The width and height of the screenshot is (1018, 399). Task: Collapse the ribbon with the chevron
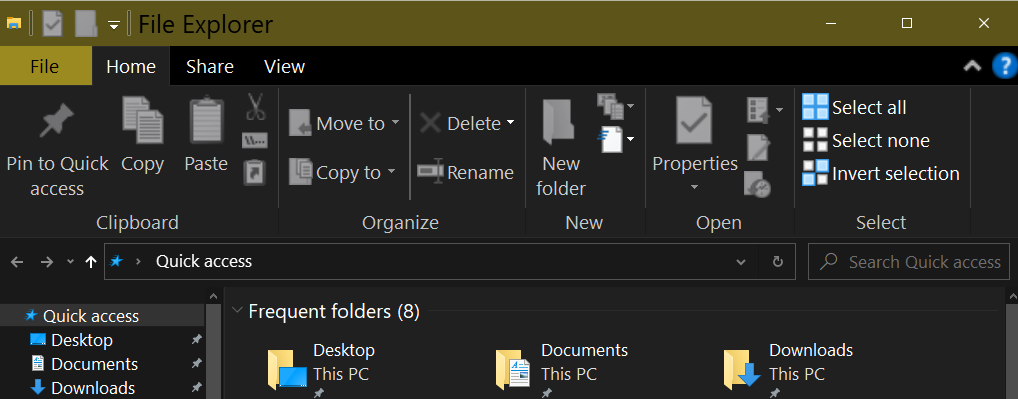(x=971, y=66)
